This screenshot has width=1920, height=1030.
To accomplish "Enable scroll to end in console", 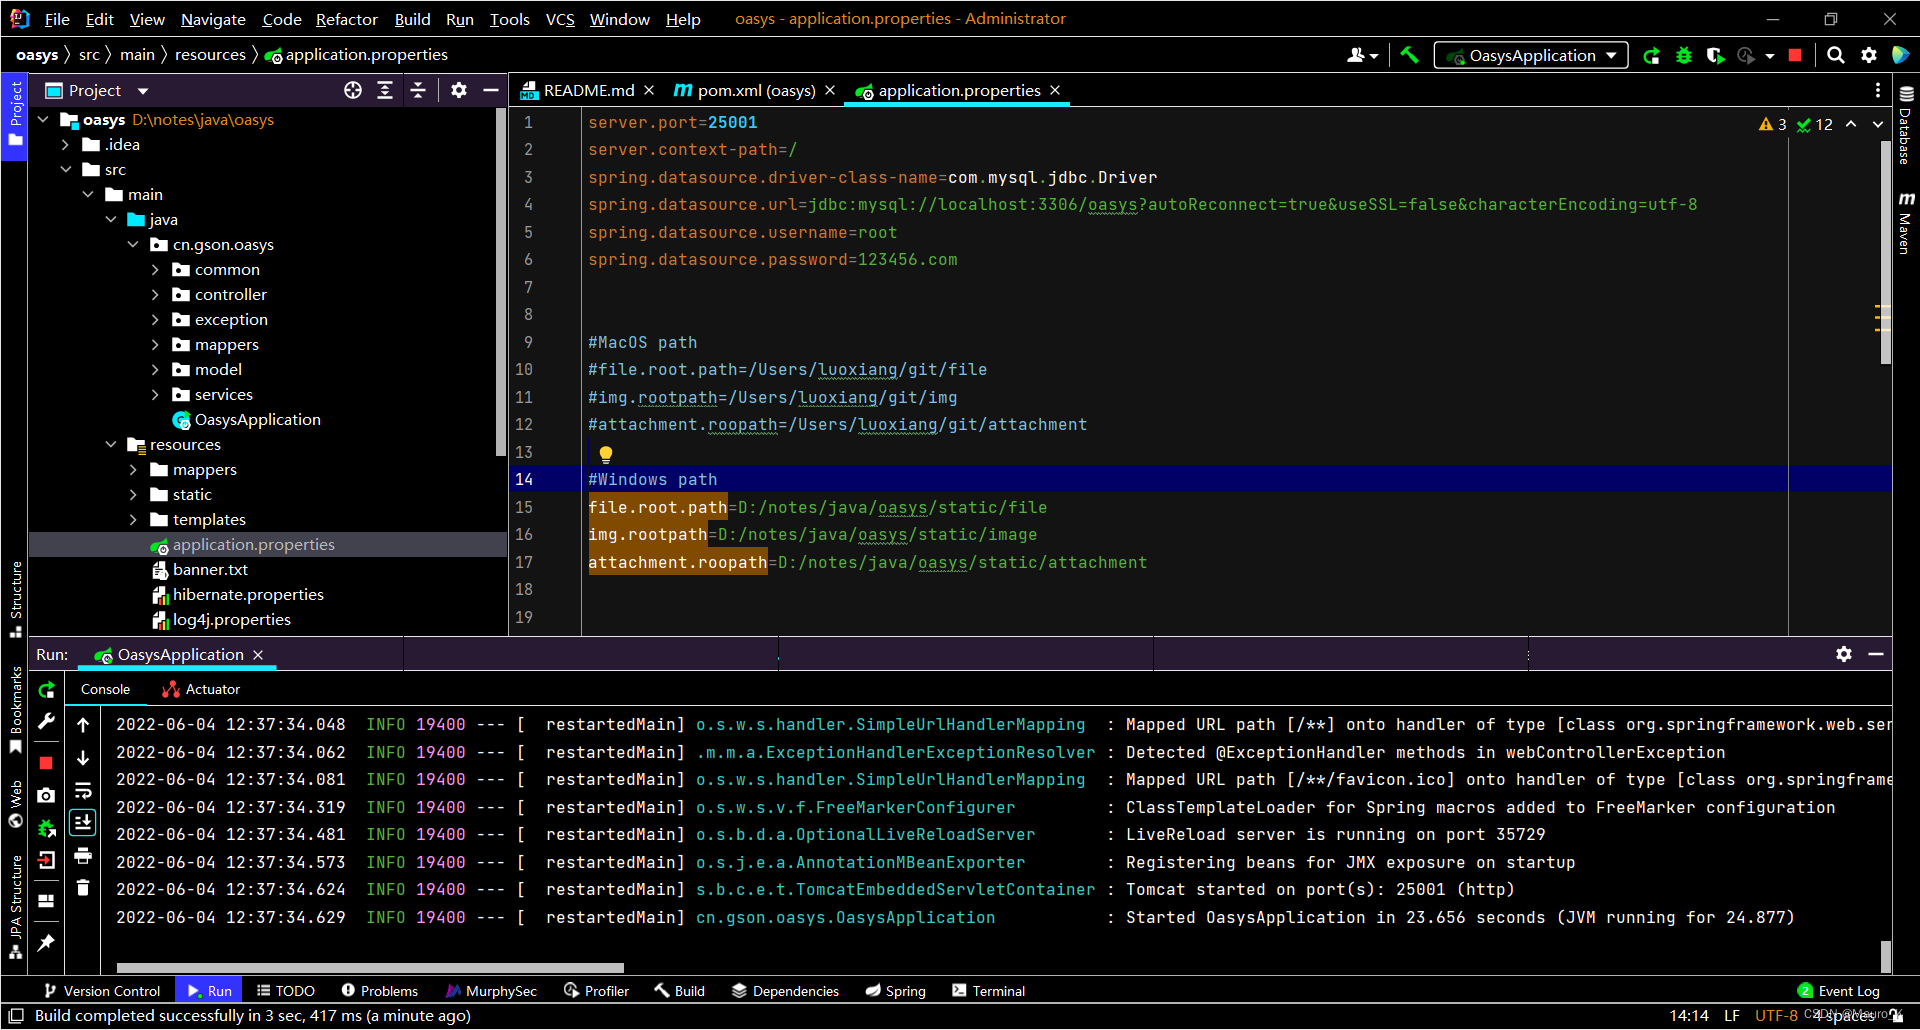I will point(83,822).
